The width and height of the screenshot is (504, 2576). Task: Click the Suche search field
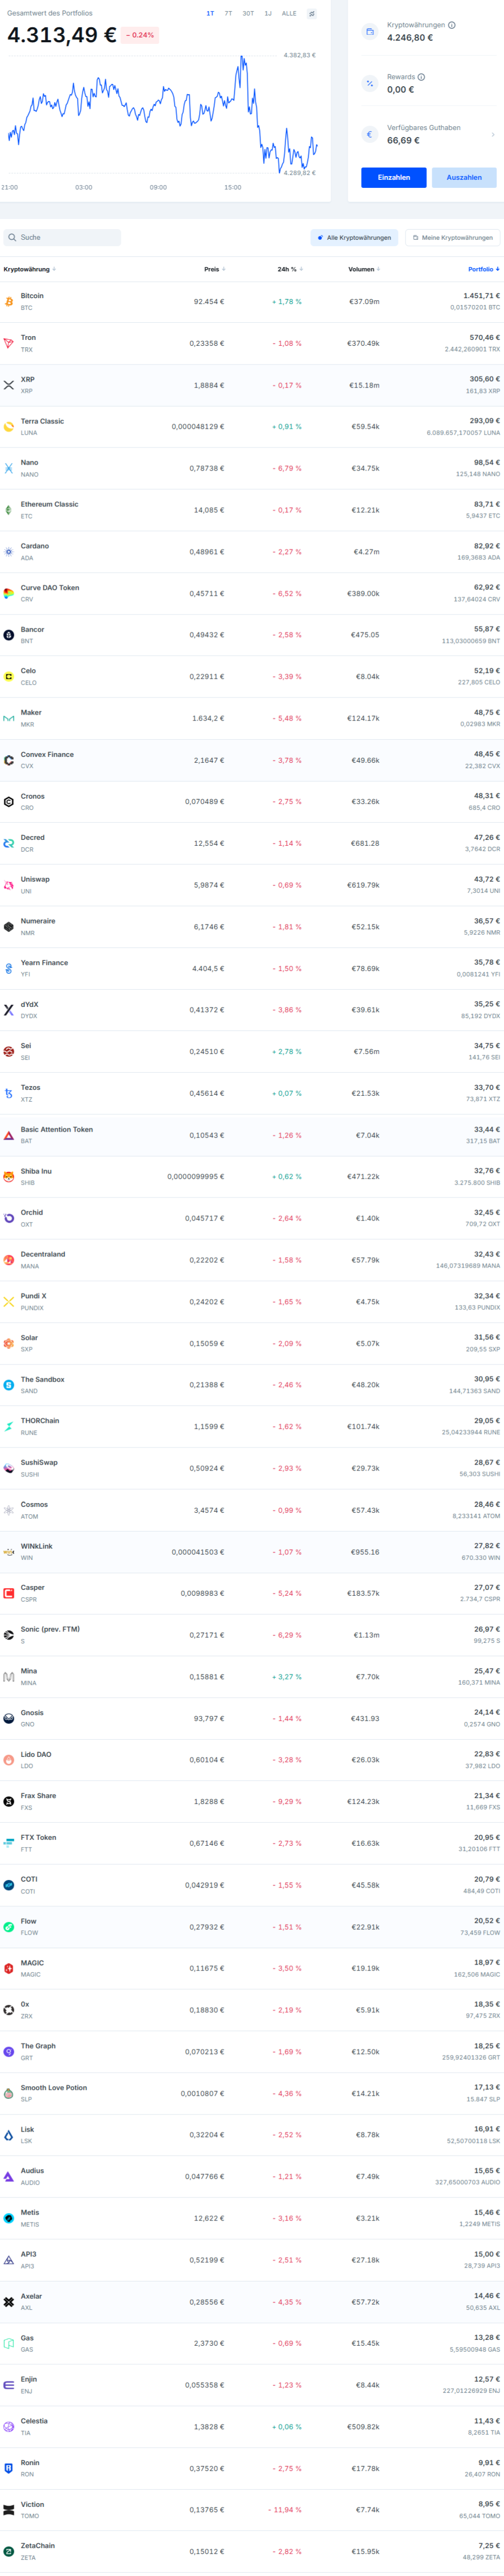click(x=62, y=238)
